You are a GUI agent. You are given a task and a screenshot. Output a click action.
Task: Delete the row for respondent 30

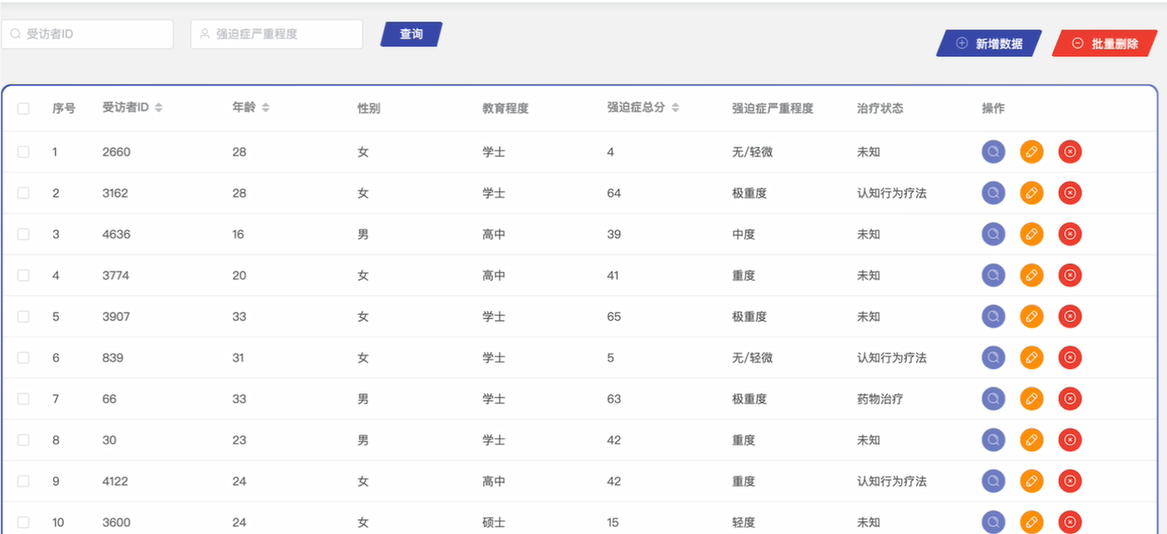tap(1070, 440)
